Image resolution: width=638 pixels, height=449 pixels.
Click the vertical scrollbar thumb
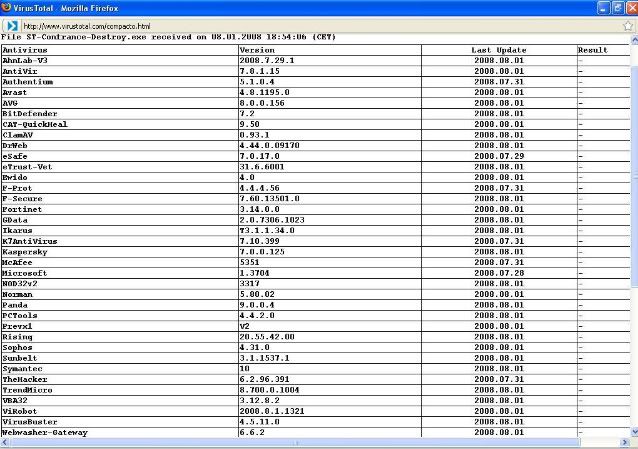(634, 177)
